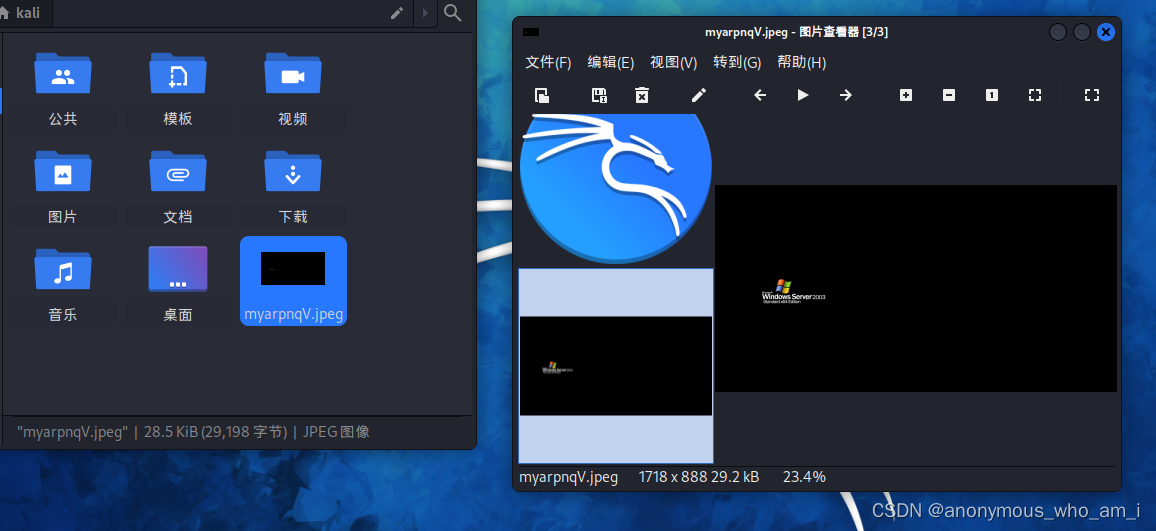Open the 图片 folder
The height and width of the screenshot is (531, 1156).
63,187
